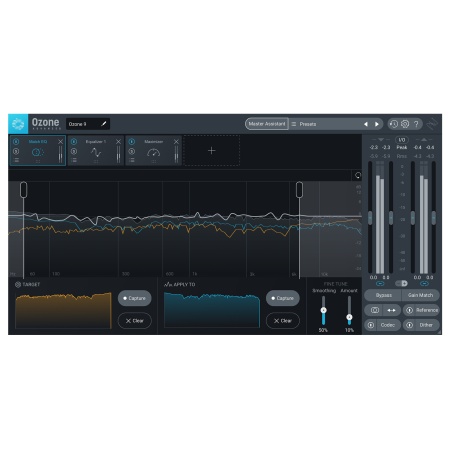Capture the Target spectrum

pyautogui.click(x=134, y=298)
